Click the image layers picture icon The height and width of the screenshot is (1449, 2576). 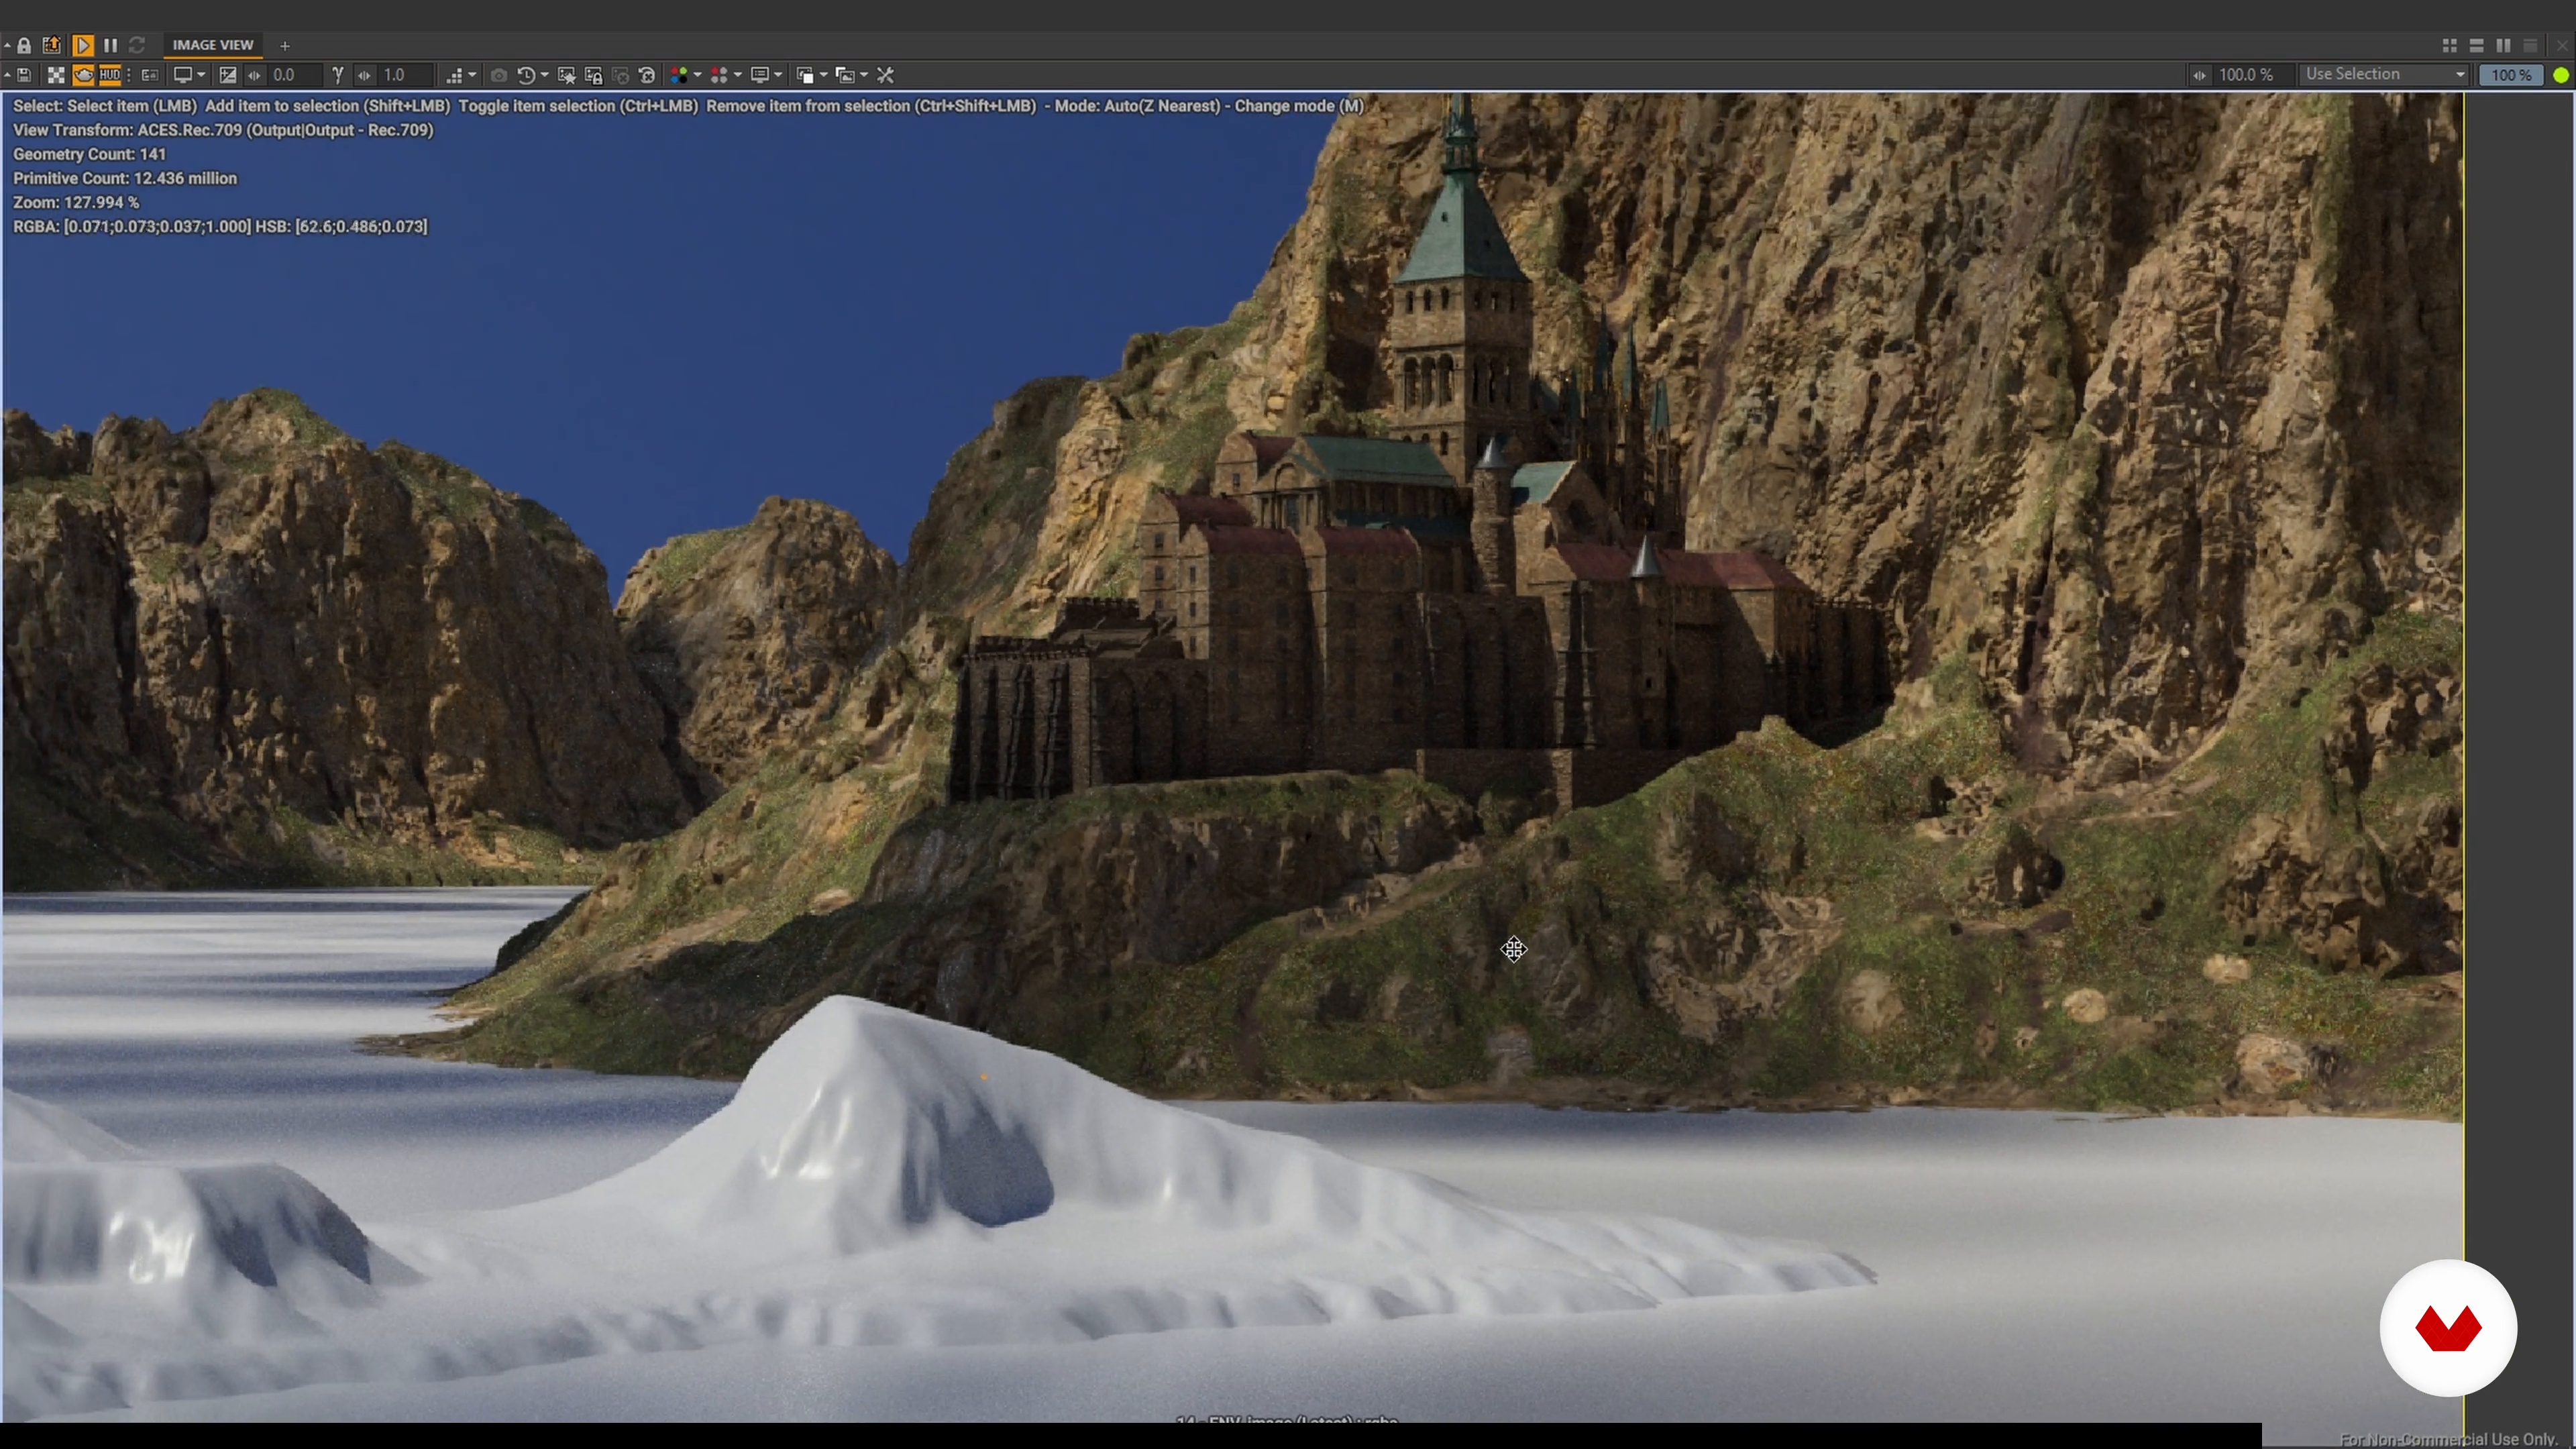[845, 75]
